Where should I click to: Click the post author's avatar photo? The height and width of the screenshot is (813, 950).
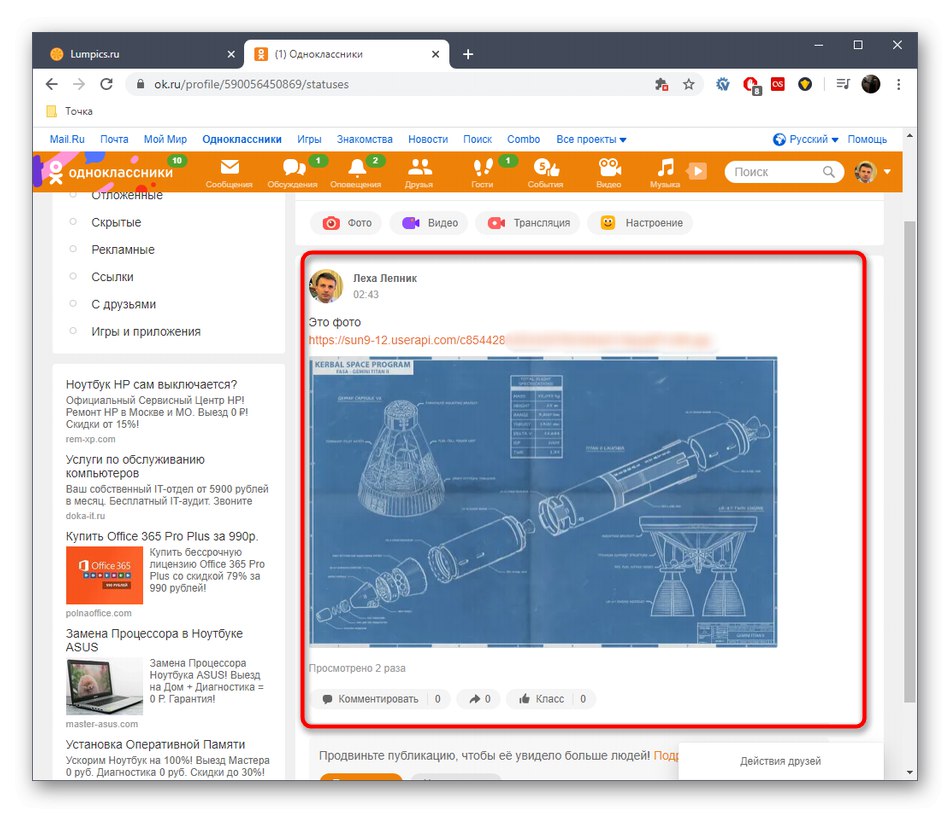(x=326, y=286)
